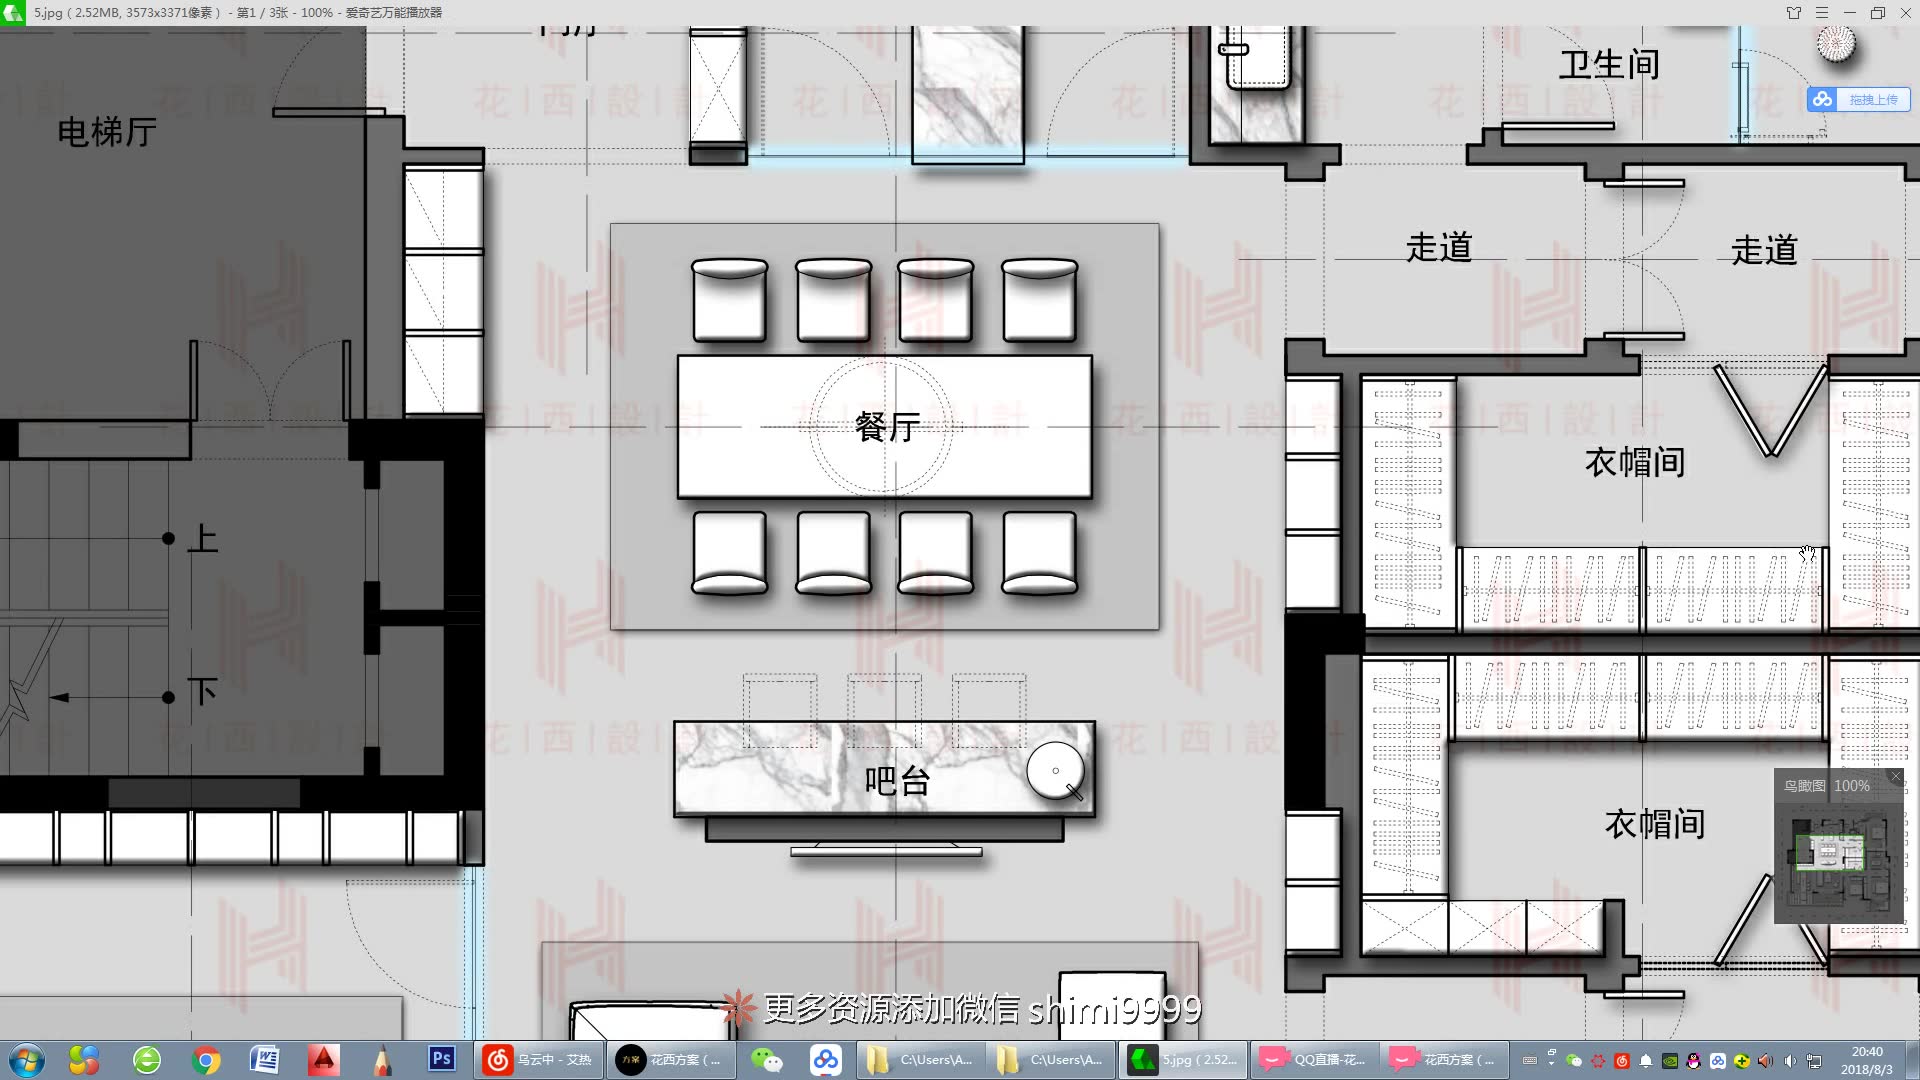This screenshot has width=1920, height=1080.
Task: Click the 吧台 bar counter label
Action: pyautogui.click(x=898, y=780)
